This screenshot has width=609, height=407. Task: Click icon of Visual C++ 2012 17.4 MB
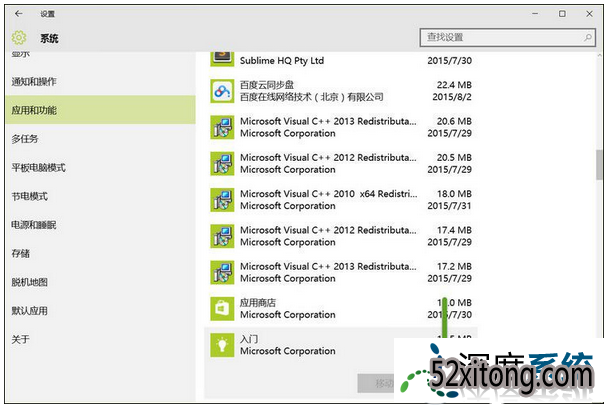(222, 236)
